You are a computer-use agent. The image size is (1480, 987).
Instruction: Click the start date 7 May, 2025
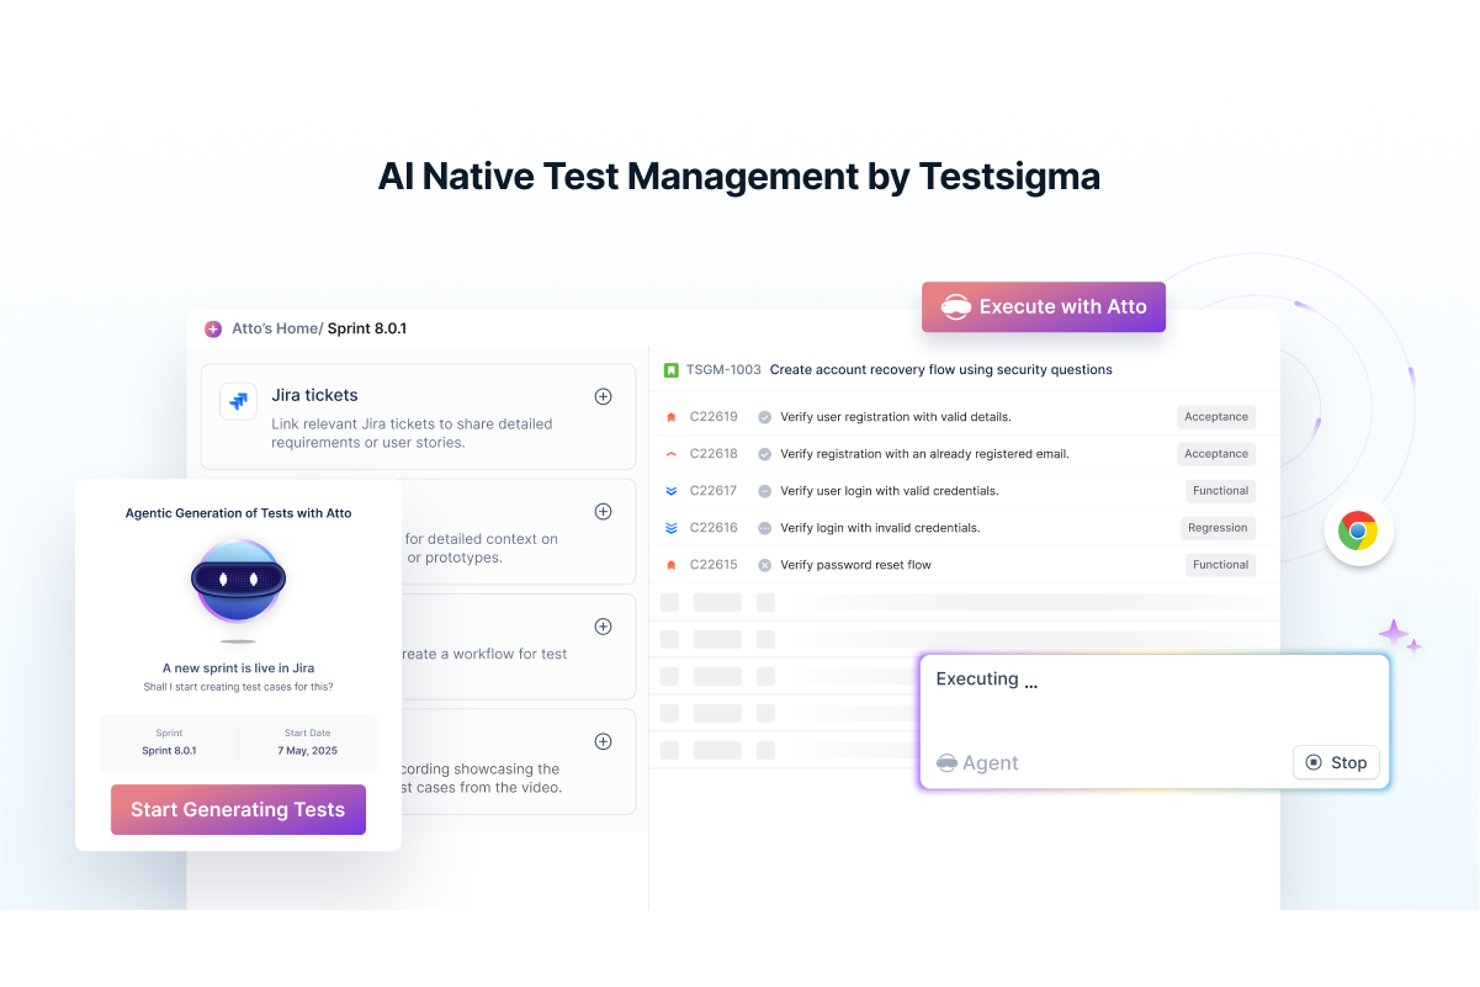307,751
